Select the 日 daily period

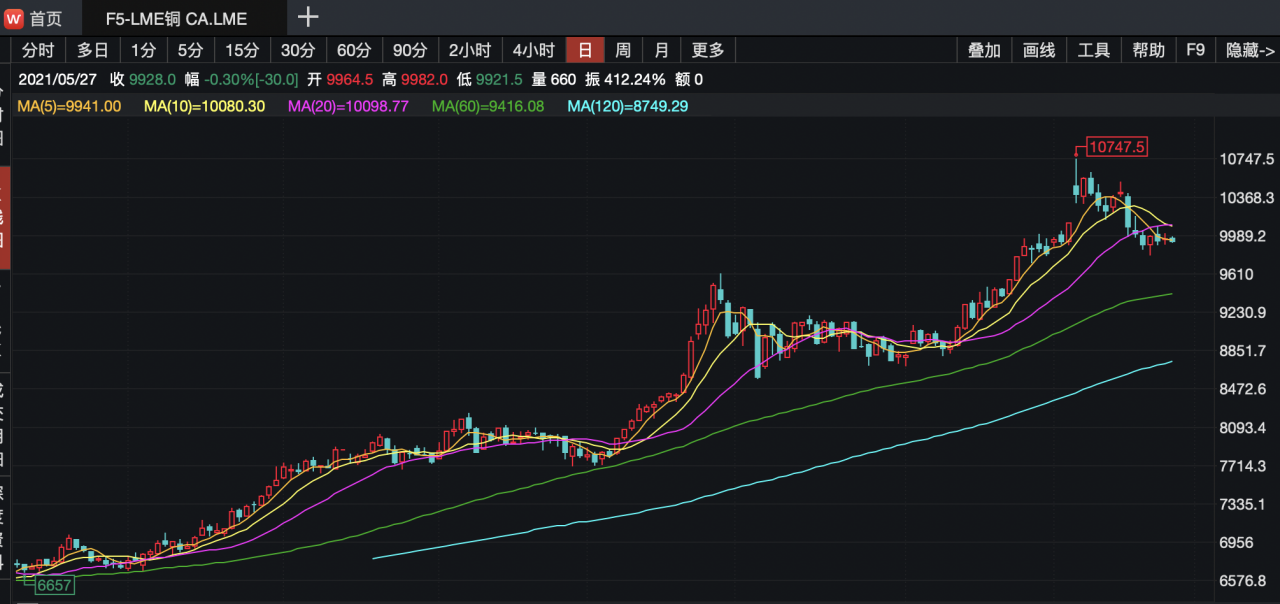[x=585, y=50]
